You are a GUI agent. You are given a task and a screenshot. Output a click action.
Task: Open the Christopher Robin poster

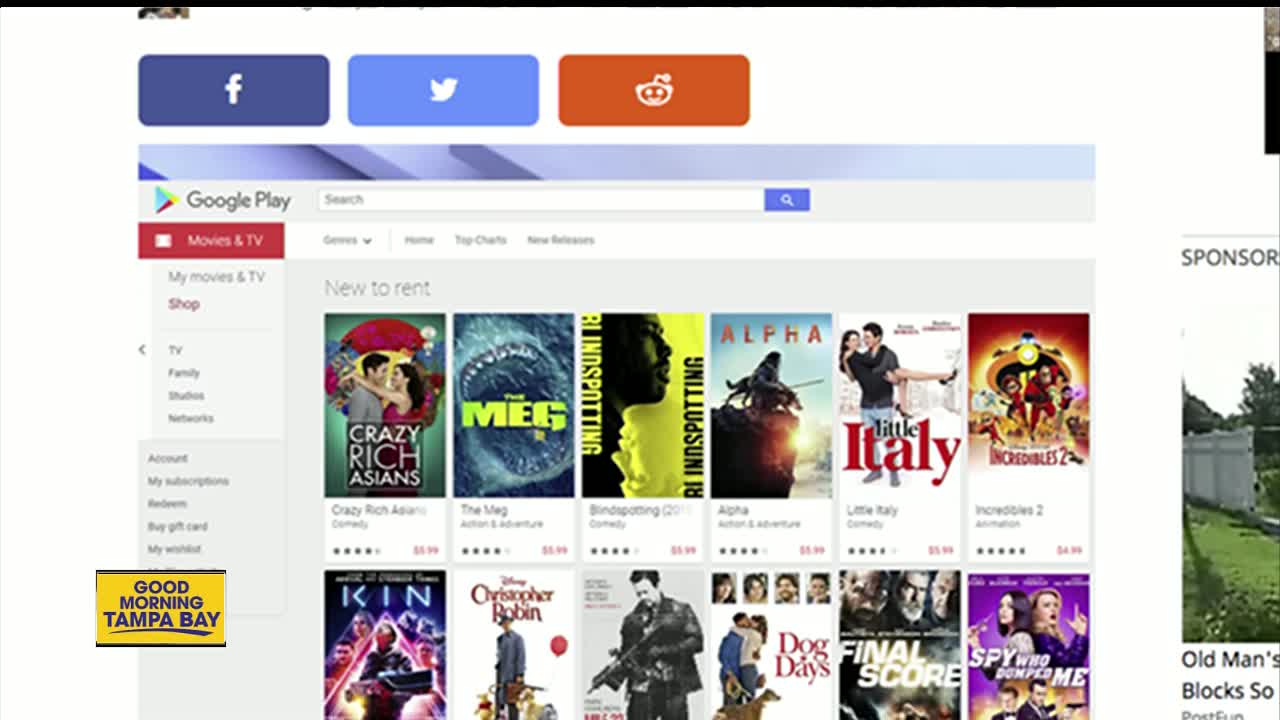[514, 645]
